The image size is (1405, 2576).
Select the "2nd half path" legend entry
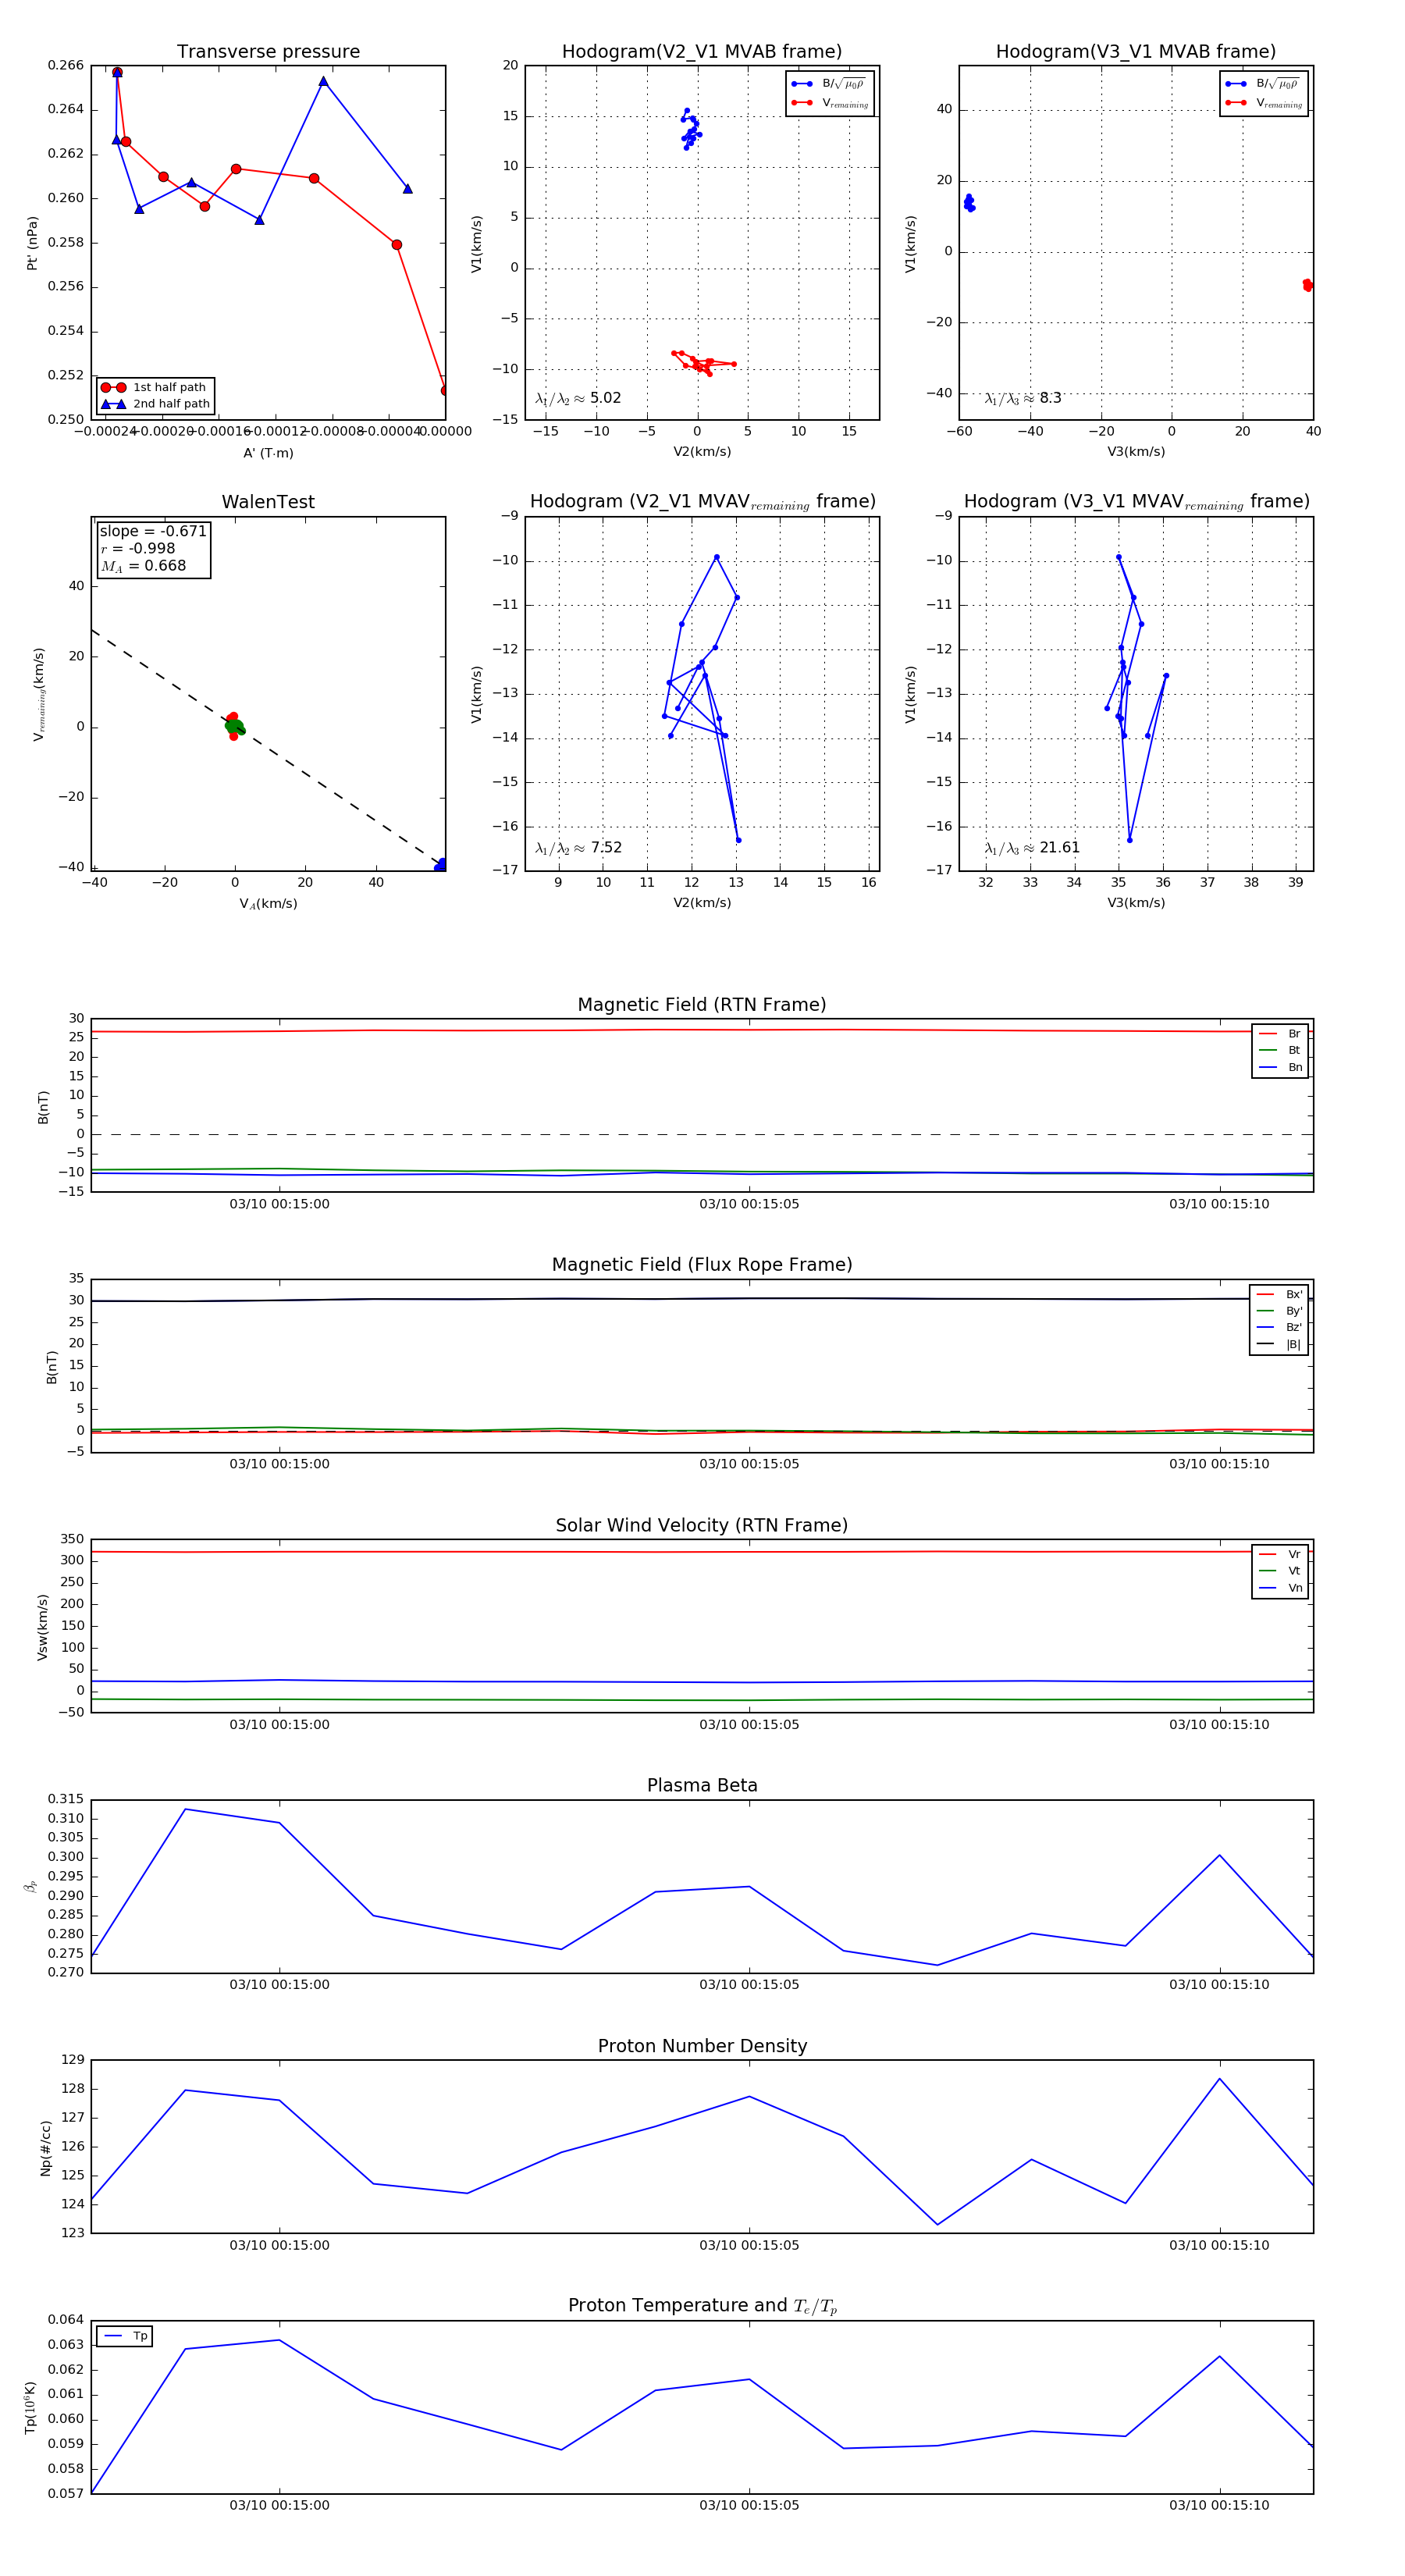coord(155,404)
